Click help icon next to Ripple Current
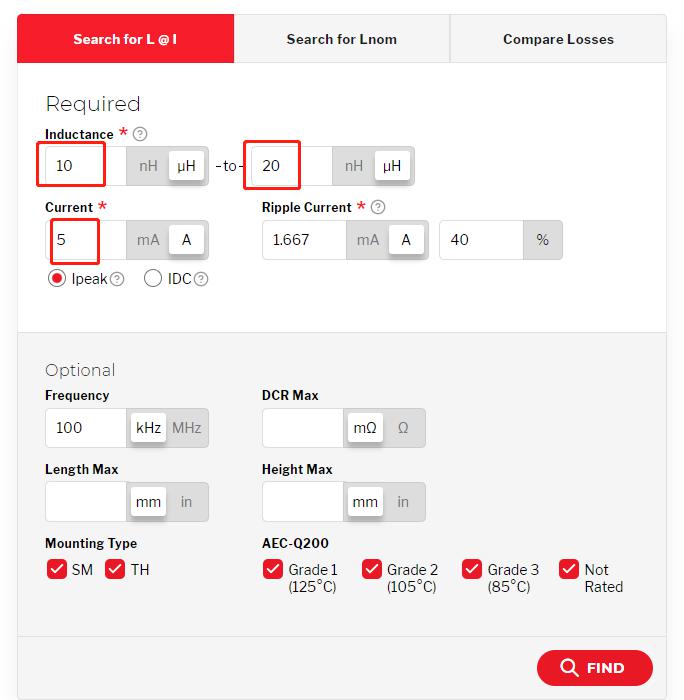Screen dimensions: 684x700 pos(378,207)
